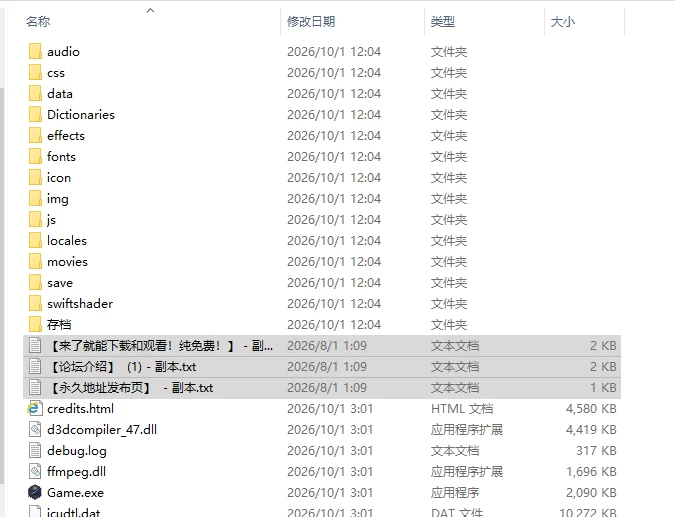
Task: Click the credits.html browser icon
Action: (x=35, y=409)
